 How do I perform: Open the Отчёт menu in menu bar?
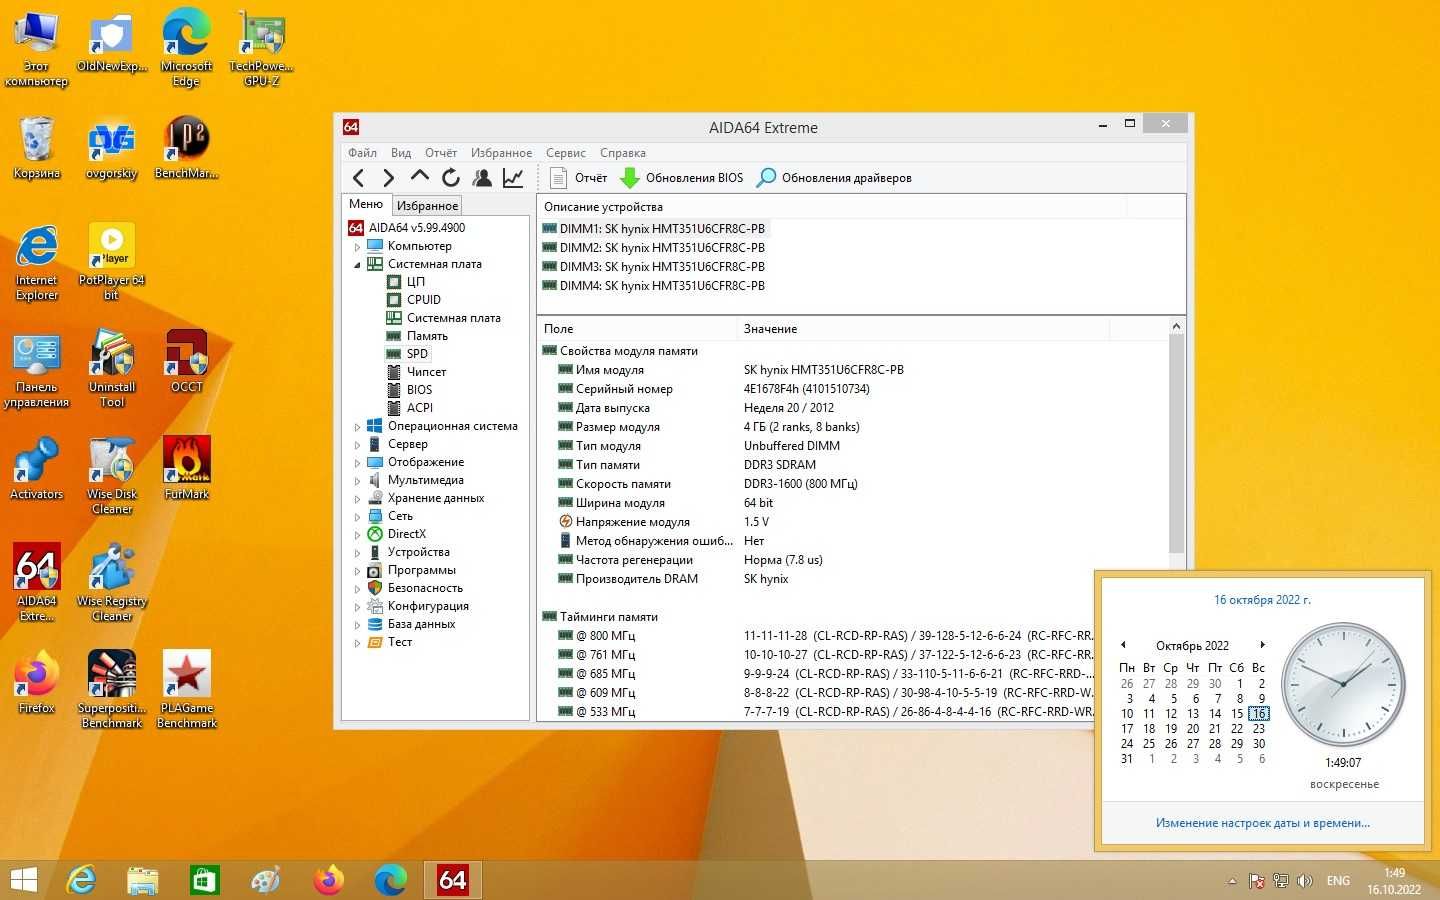[x=441, y=153]
